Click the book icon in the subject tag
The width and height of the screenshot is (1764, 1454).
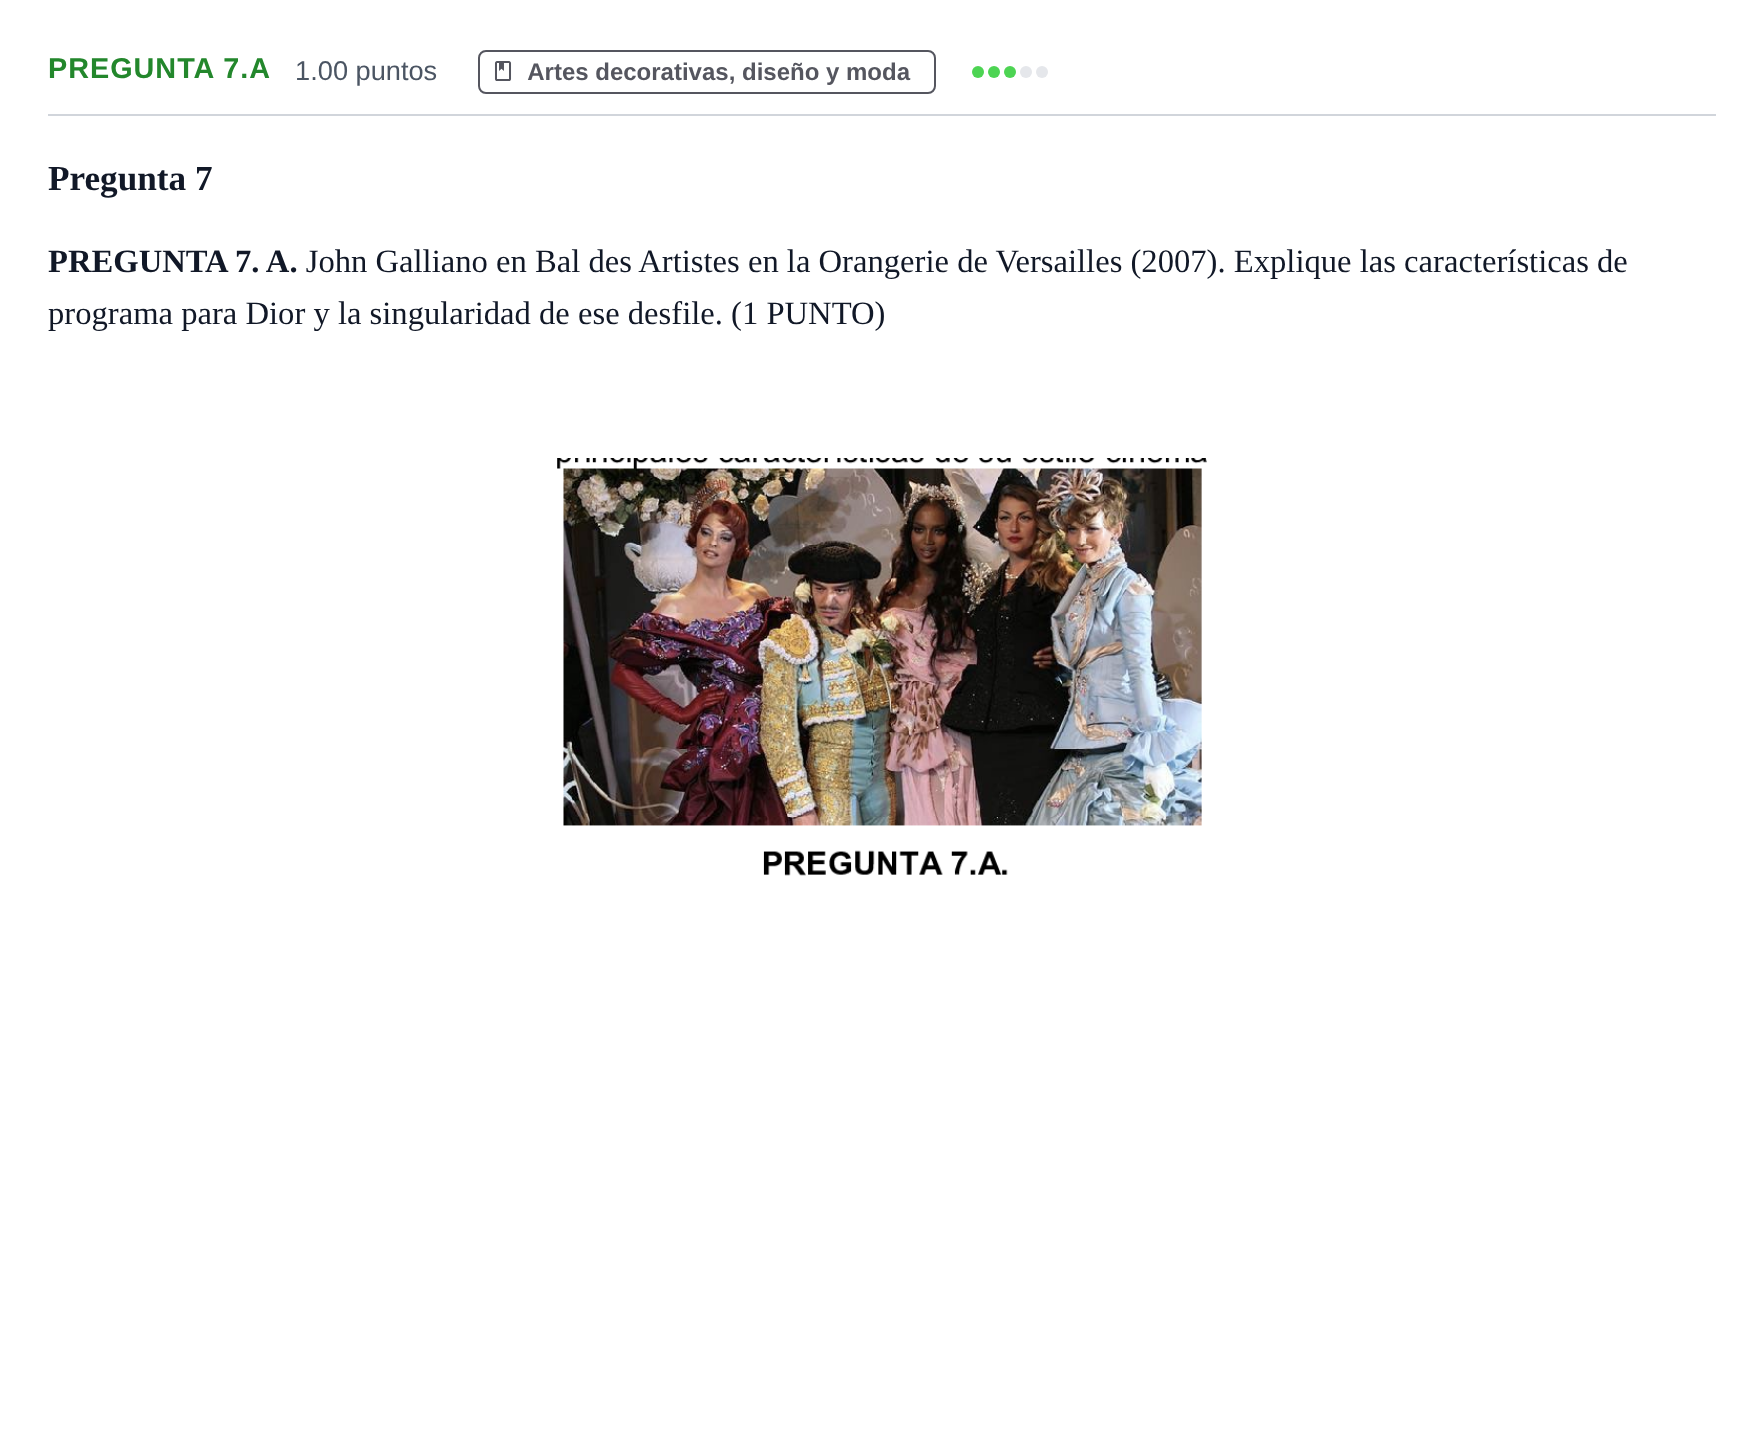[x=503, y=72]
